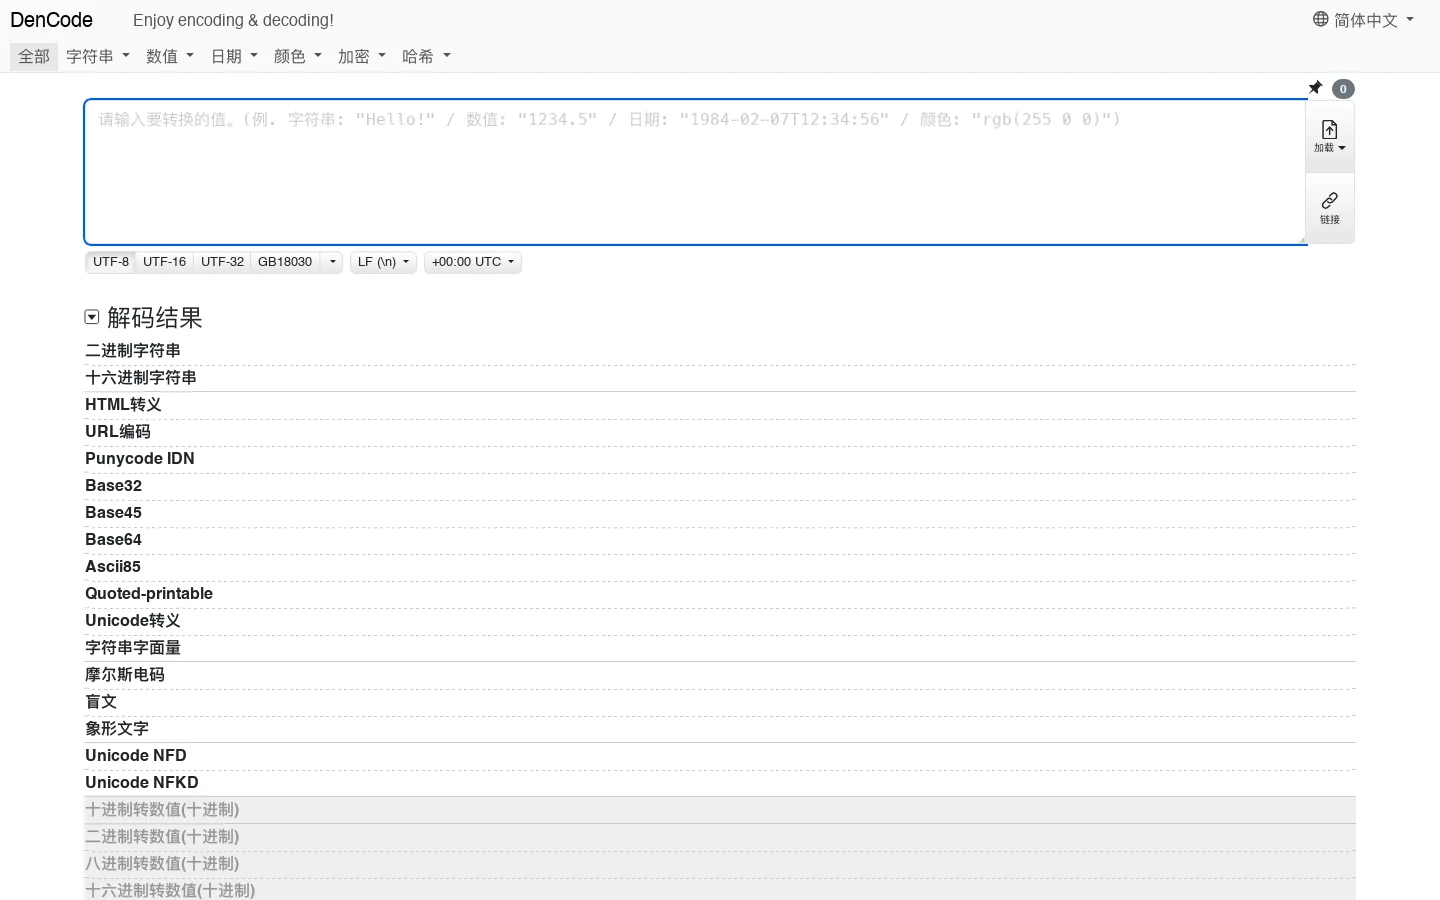Click the 链接 link icon button
This screenshot has height=900, width=1440.
click(1330, 208)
